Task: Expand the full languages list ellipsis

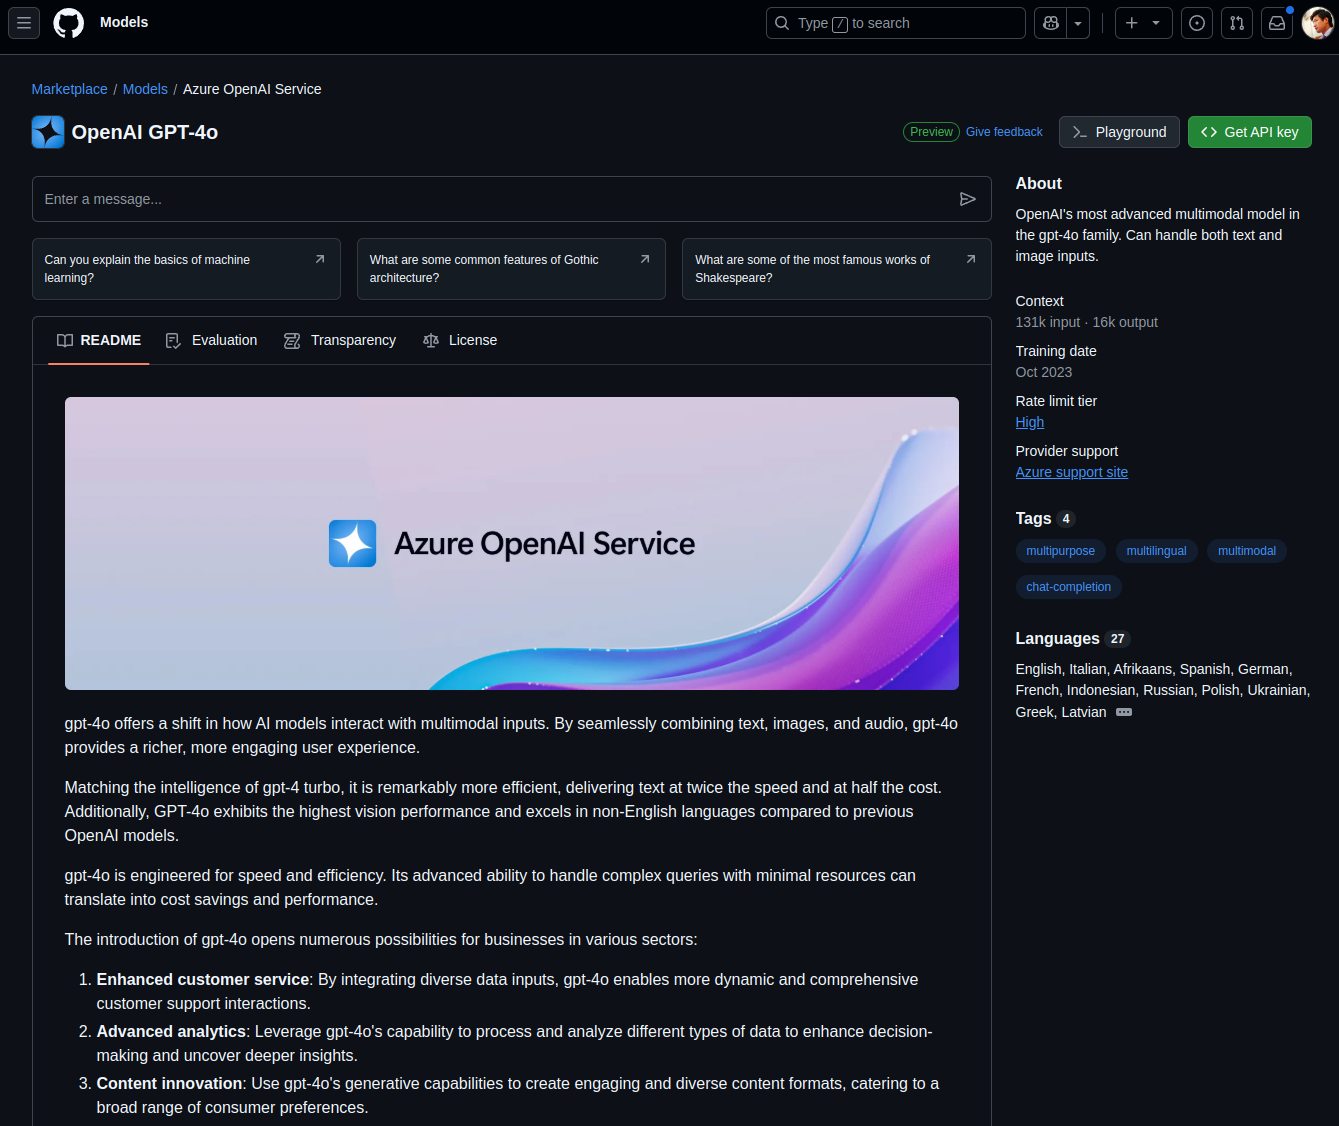Action: tap(1124, 712)
